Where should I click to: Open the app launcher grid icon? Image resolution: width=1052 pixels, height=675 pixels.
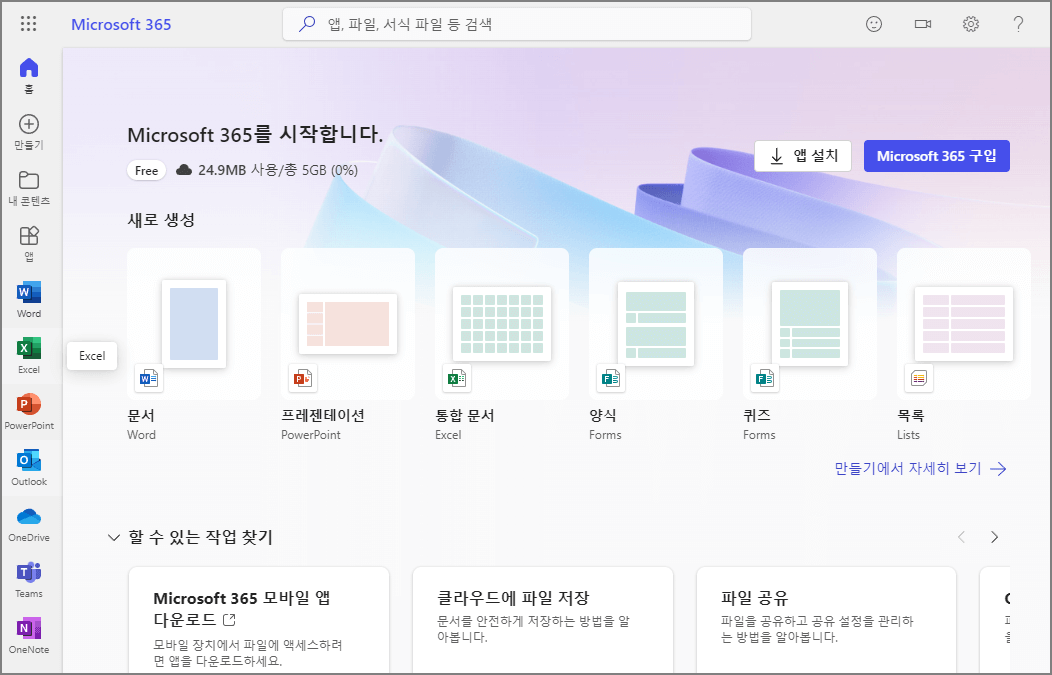28,24
